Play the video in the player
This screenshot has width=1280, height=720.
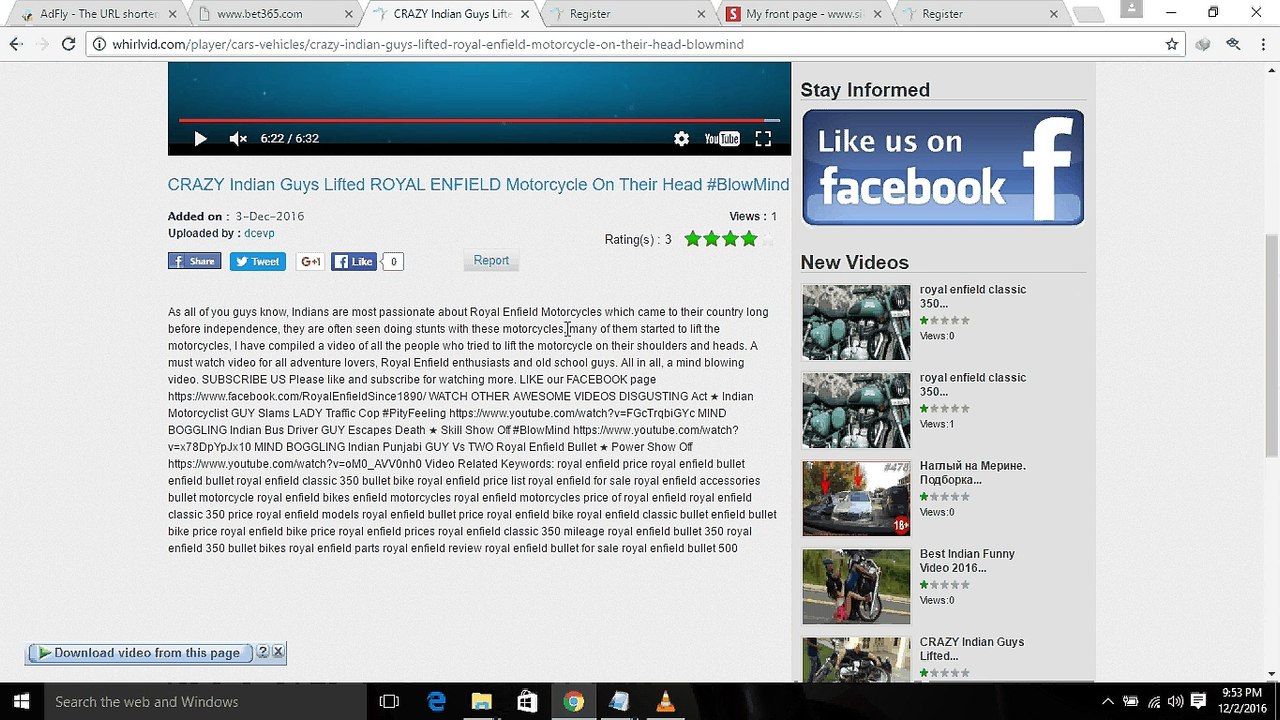coord(200,139)
